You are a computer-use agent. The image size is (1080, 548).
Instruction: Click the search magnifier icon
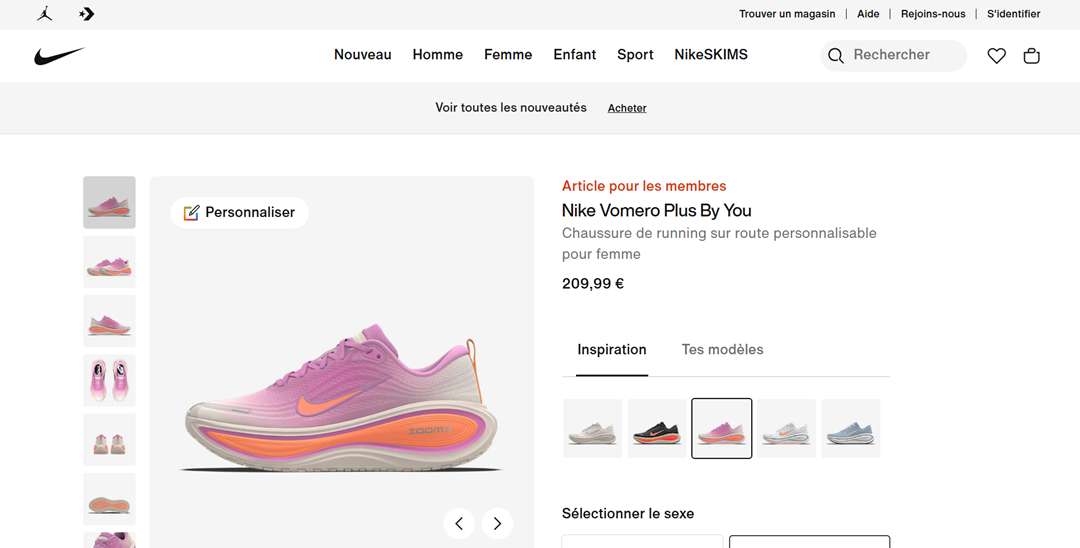[835, 56]
